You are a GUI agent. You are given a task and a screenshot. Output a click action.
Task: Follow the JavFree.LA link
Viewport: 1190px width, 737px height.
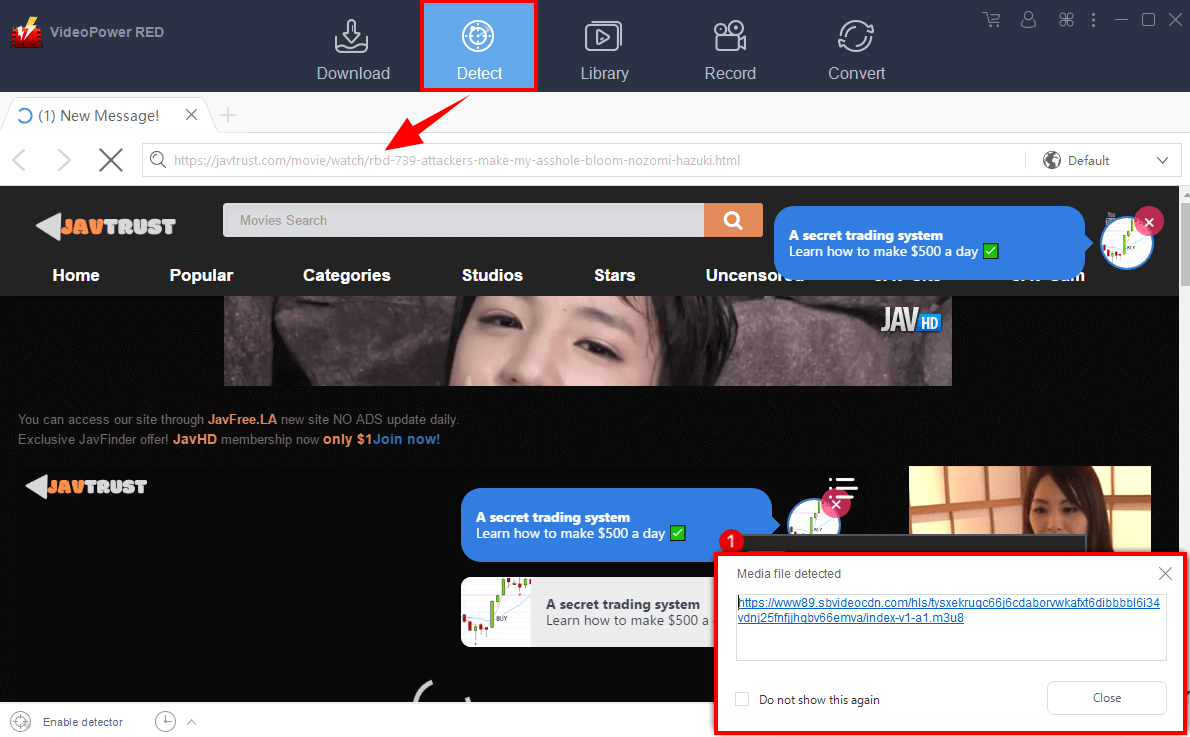pos(242,419)
